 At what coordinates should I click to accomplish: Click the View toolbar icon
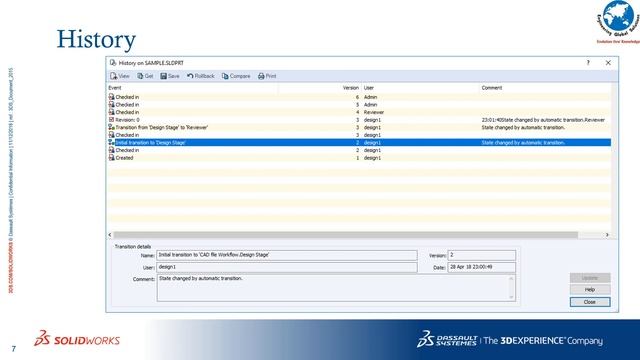coord(113,76)
